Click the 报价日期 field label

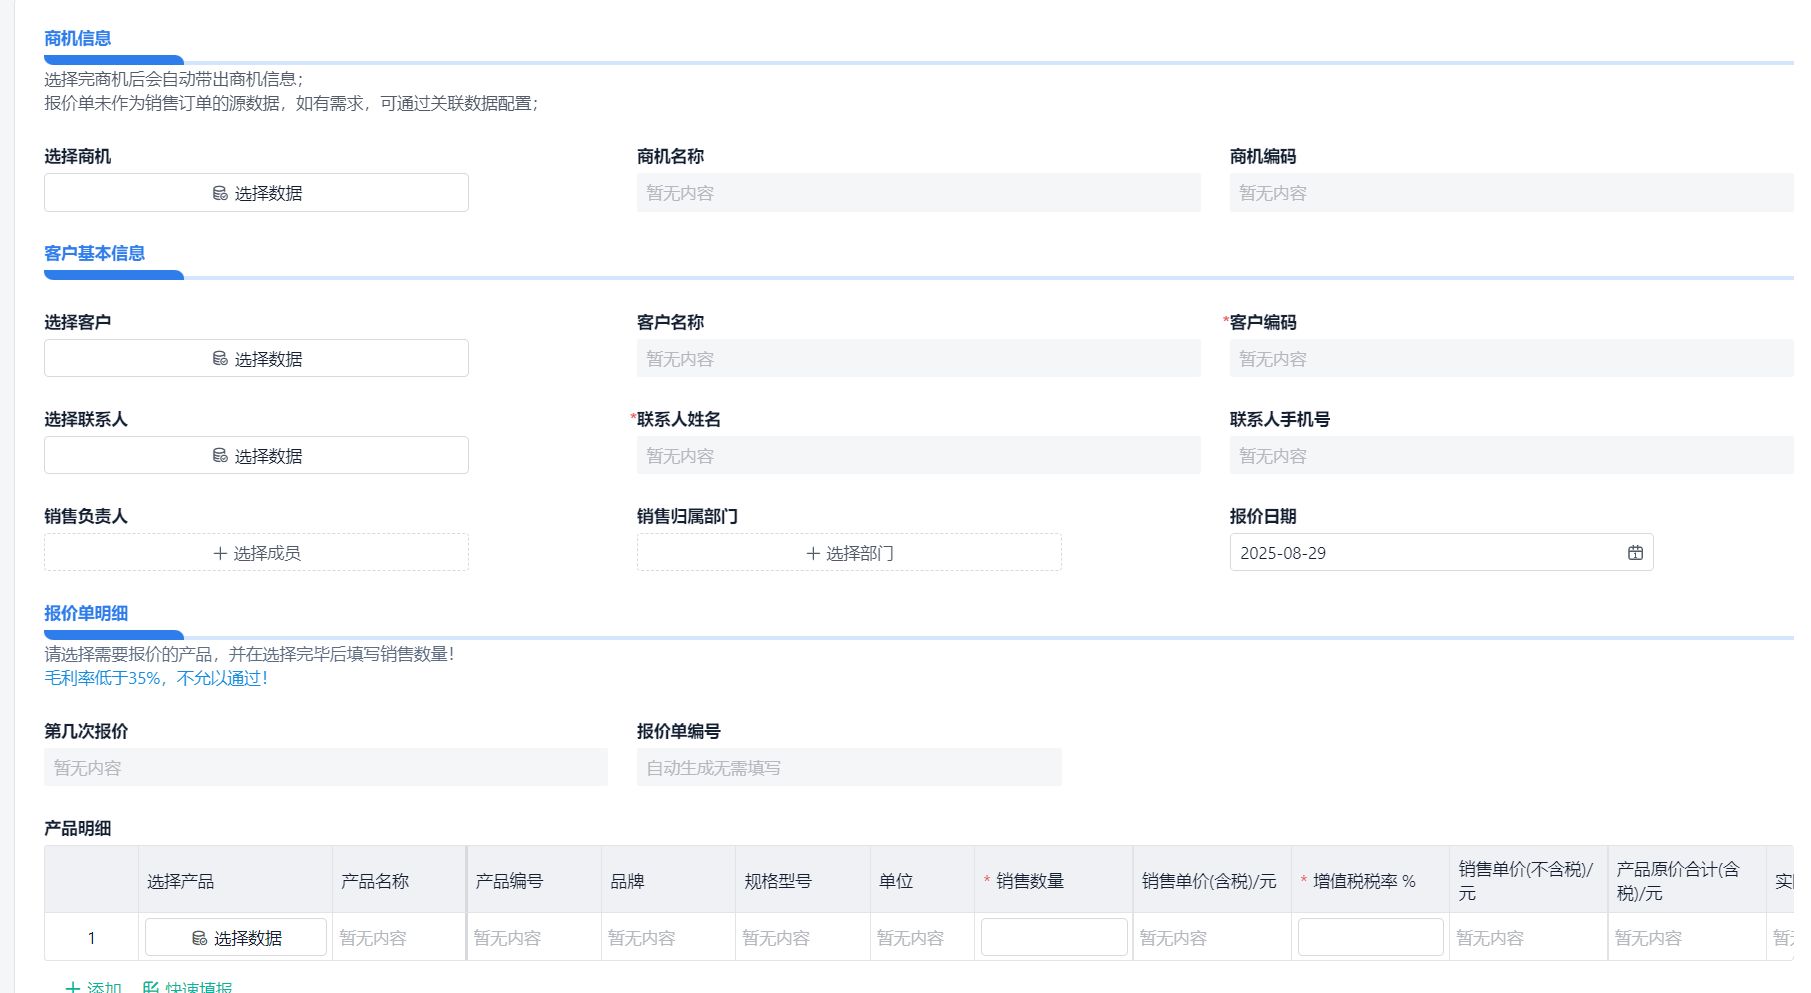[1263, 516]
